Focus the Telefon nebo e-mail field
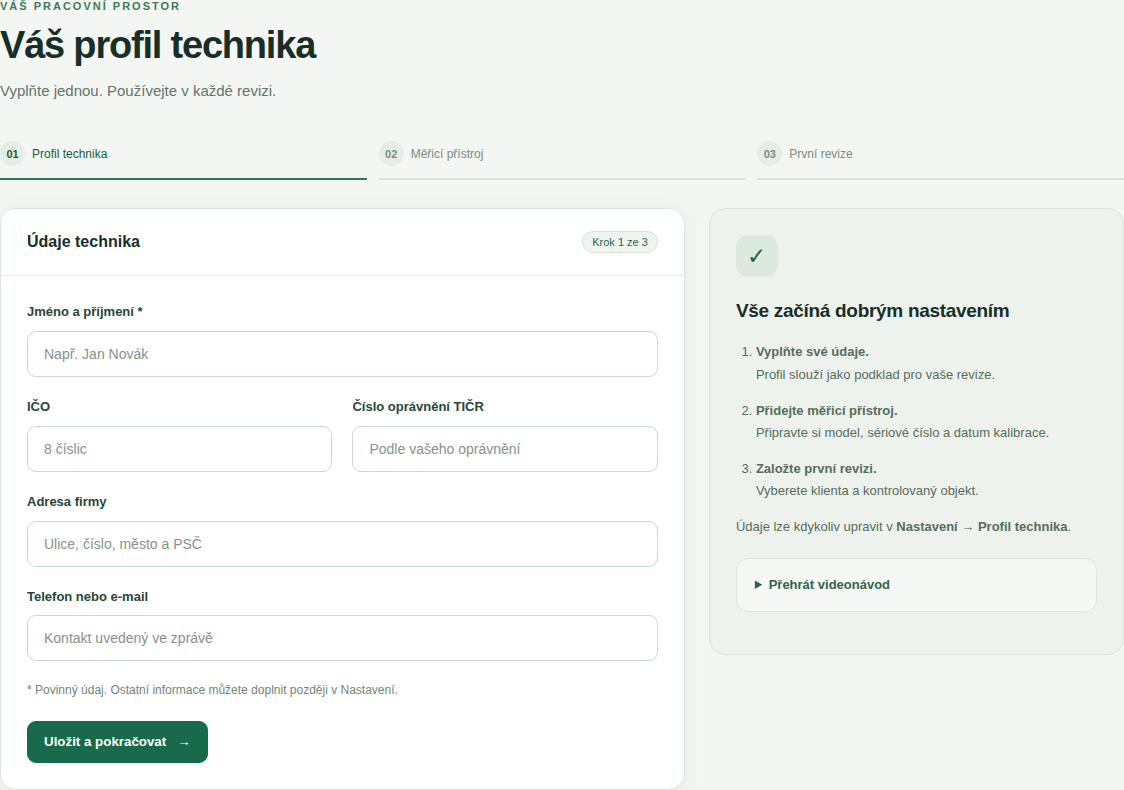The height and width of the screenshot is (790, 1124). click(x=342, y=638)
